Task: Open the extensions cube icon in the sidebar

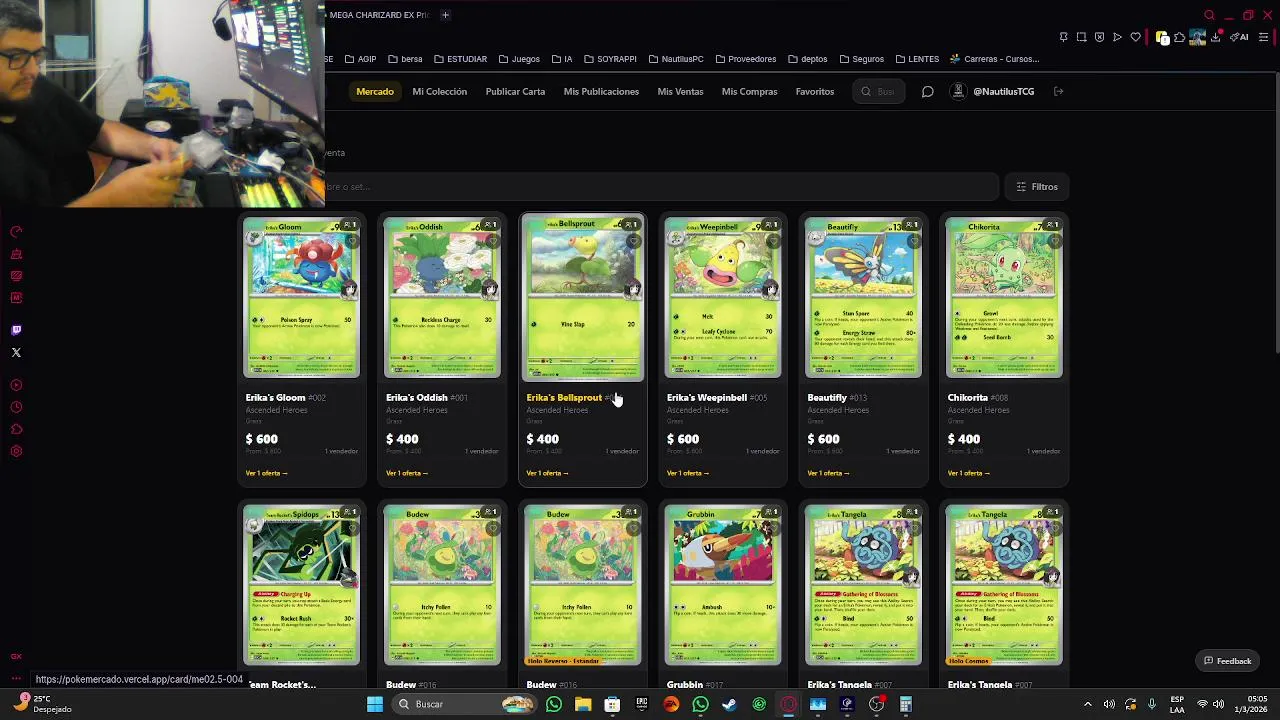Action: click(x=16, y=429)
